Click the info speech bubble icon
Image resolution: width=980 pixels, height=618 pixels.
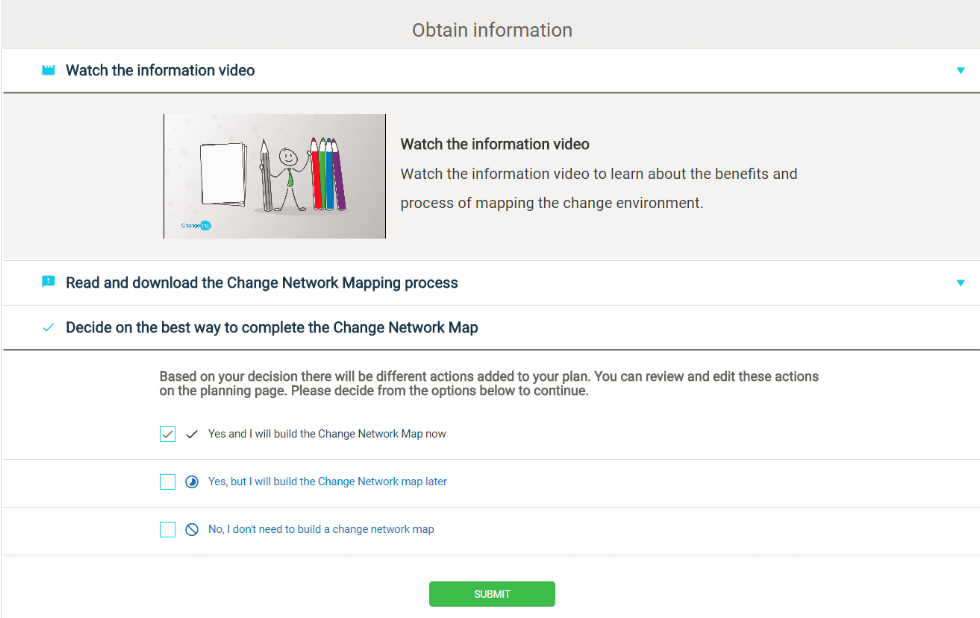48,283
